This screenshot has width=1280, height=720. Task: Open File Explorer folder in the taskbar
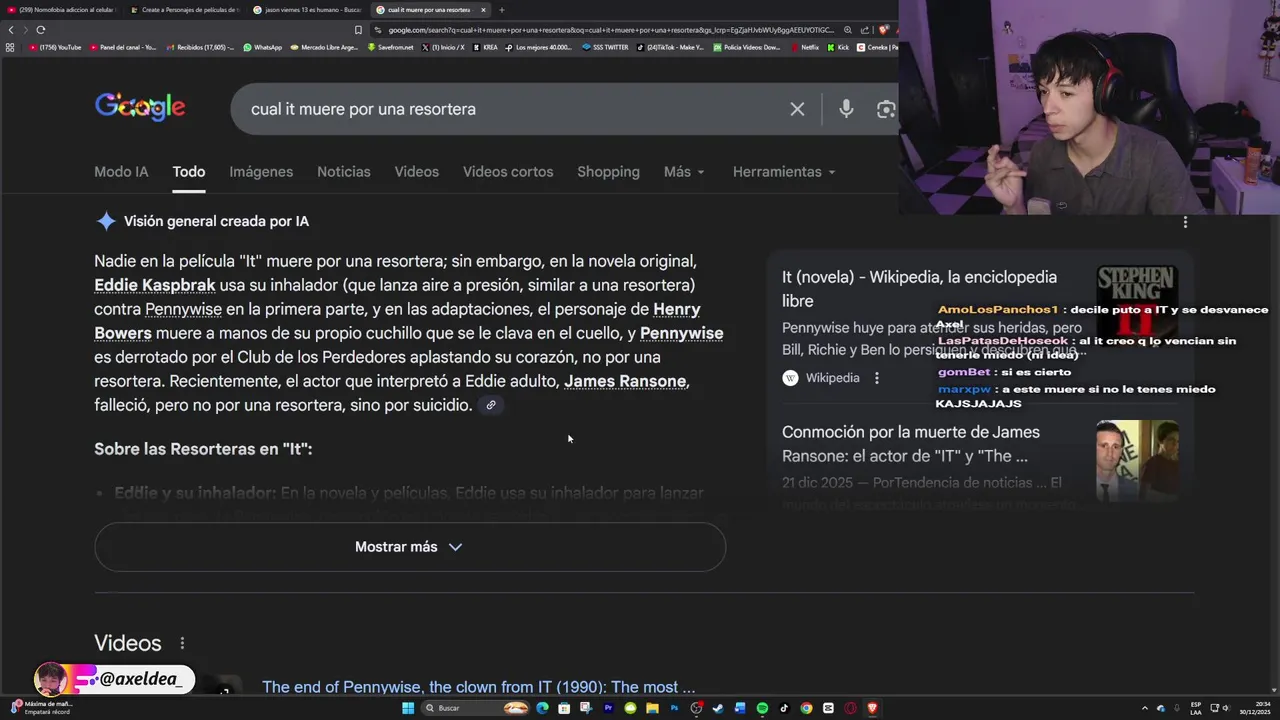pos(652,708)
